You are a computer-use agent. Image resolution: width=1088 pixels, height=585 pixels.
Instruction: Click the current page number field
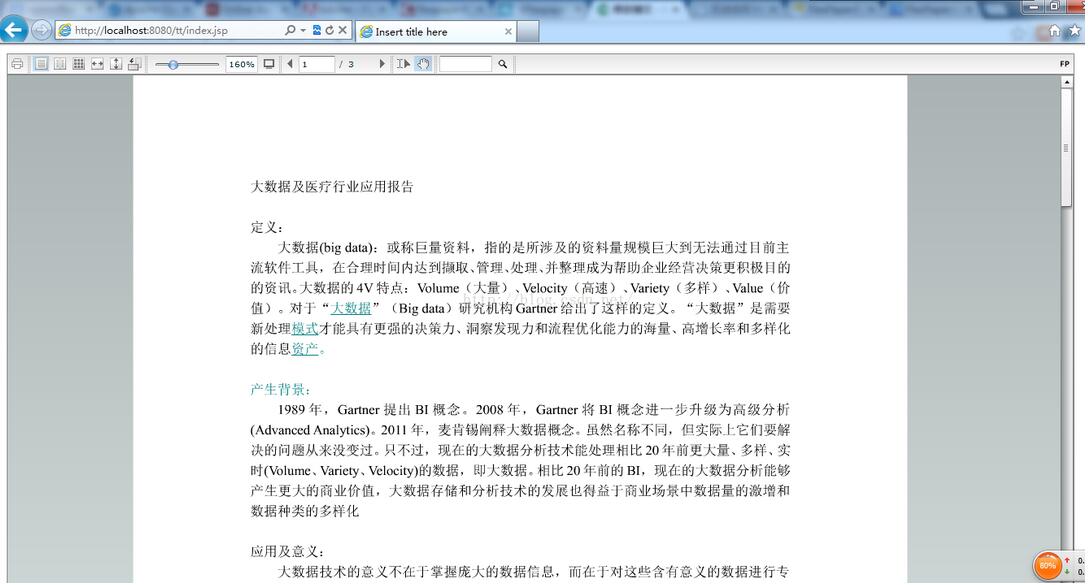[316, 64]
